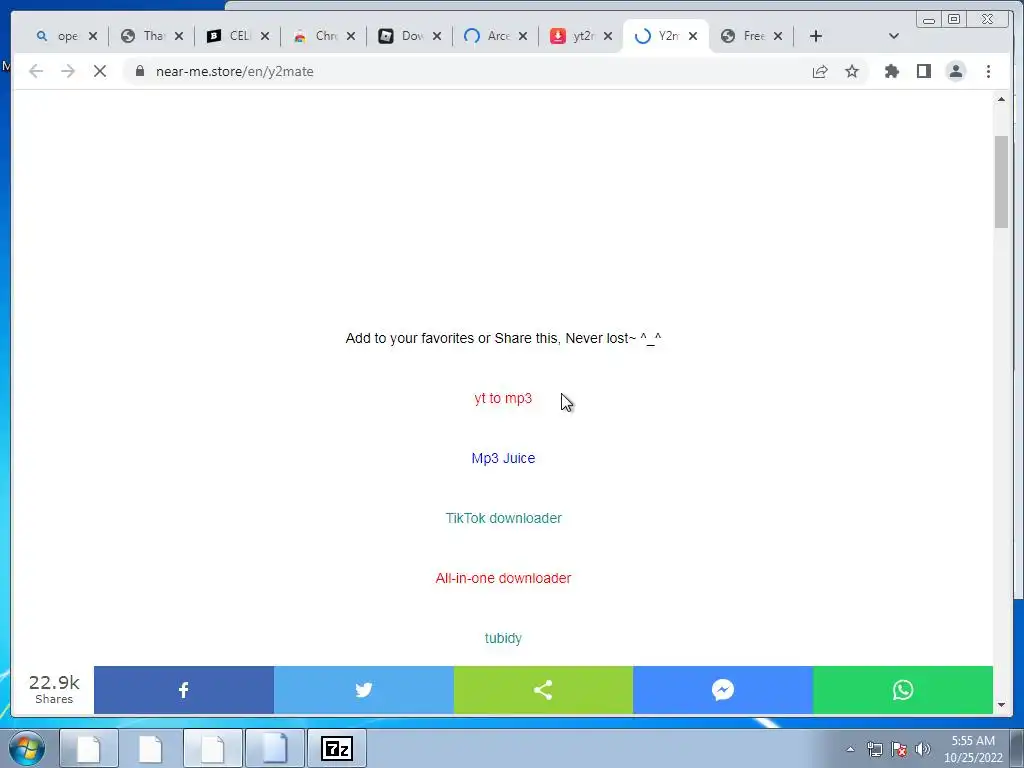Viewport: 1024px width, 768px height.
Task: Open a new tab
Action: 816,36
